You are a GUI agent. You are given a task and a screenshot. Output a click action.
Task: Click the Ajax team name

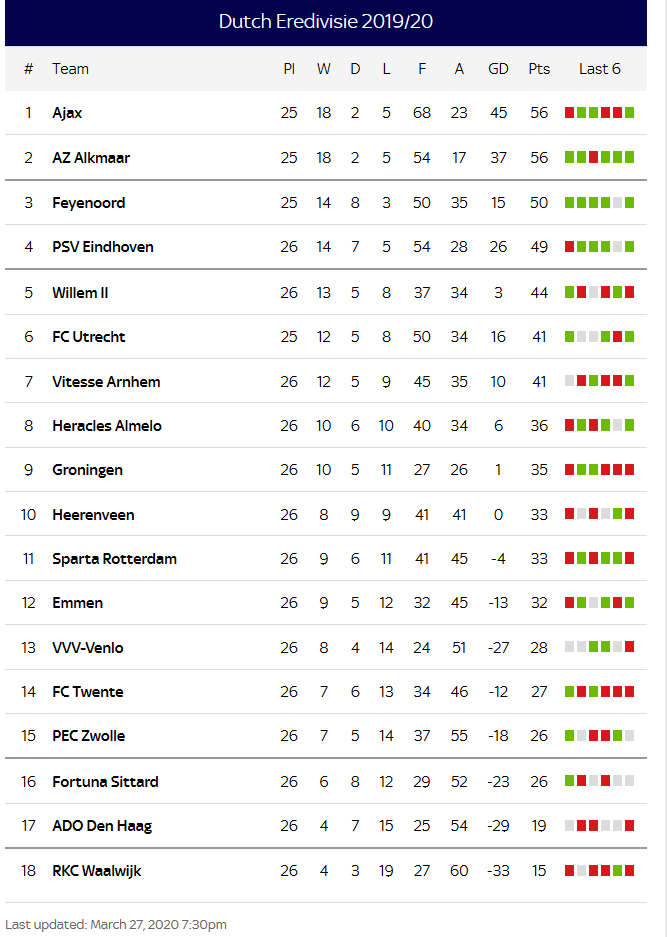click(67, 113)
